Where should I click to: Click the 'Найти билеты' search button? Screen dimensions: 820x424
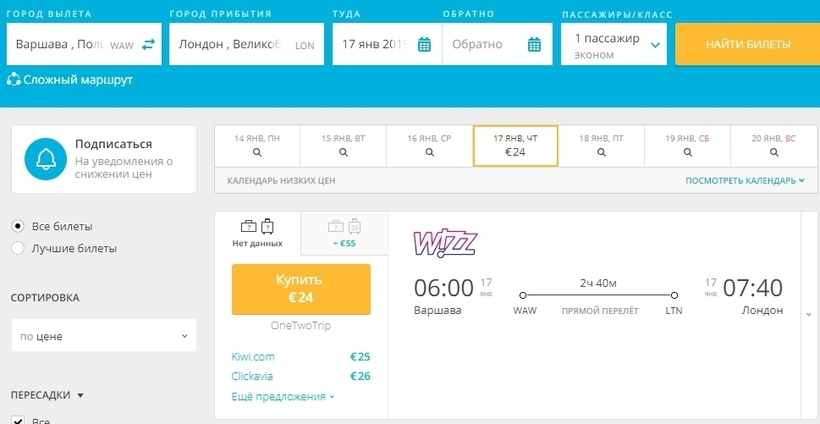point(747,45)
